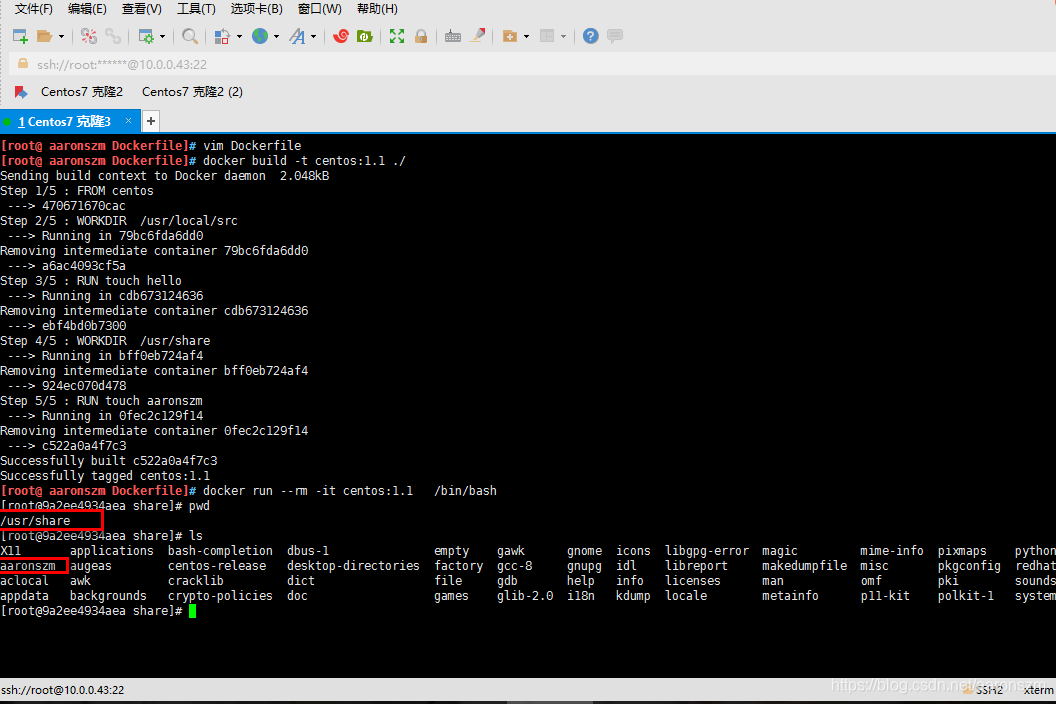Close the Centos7 克隆3 tab

click(x=128, y=121)
